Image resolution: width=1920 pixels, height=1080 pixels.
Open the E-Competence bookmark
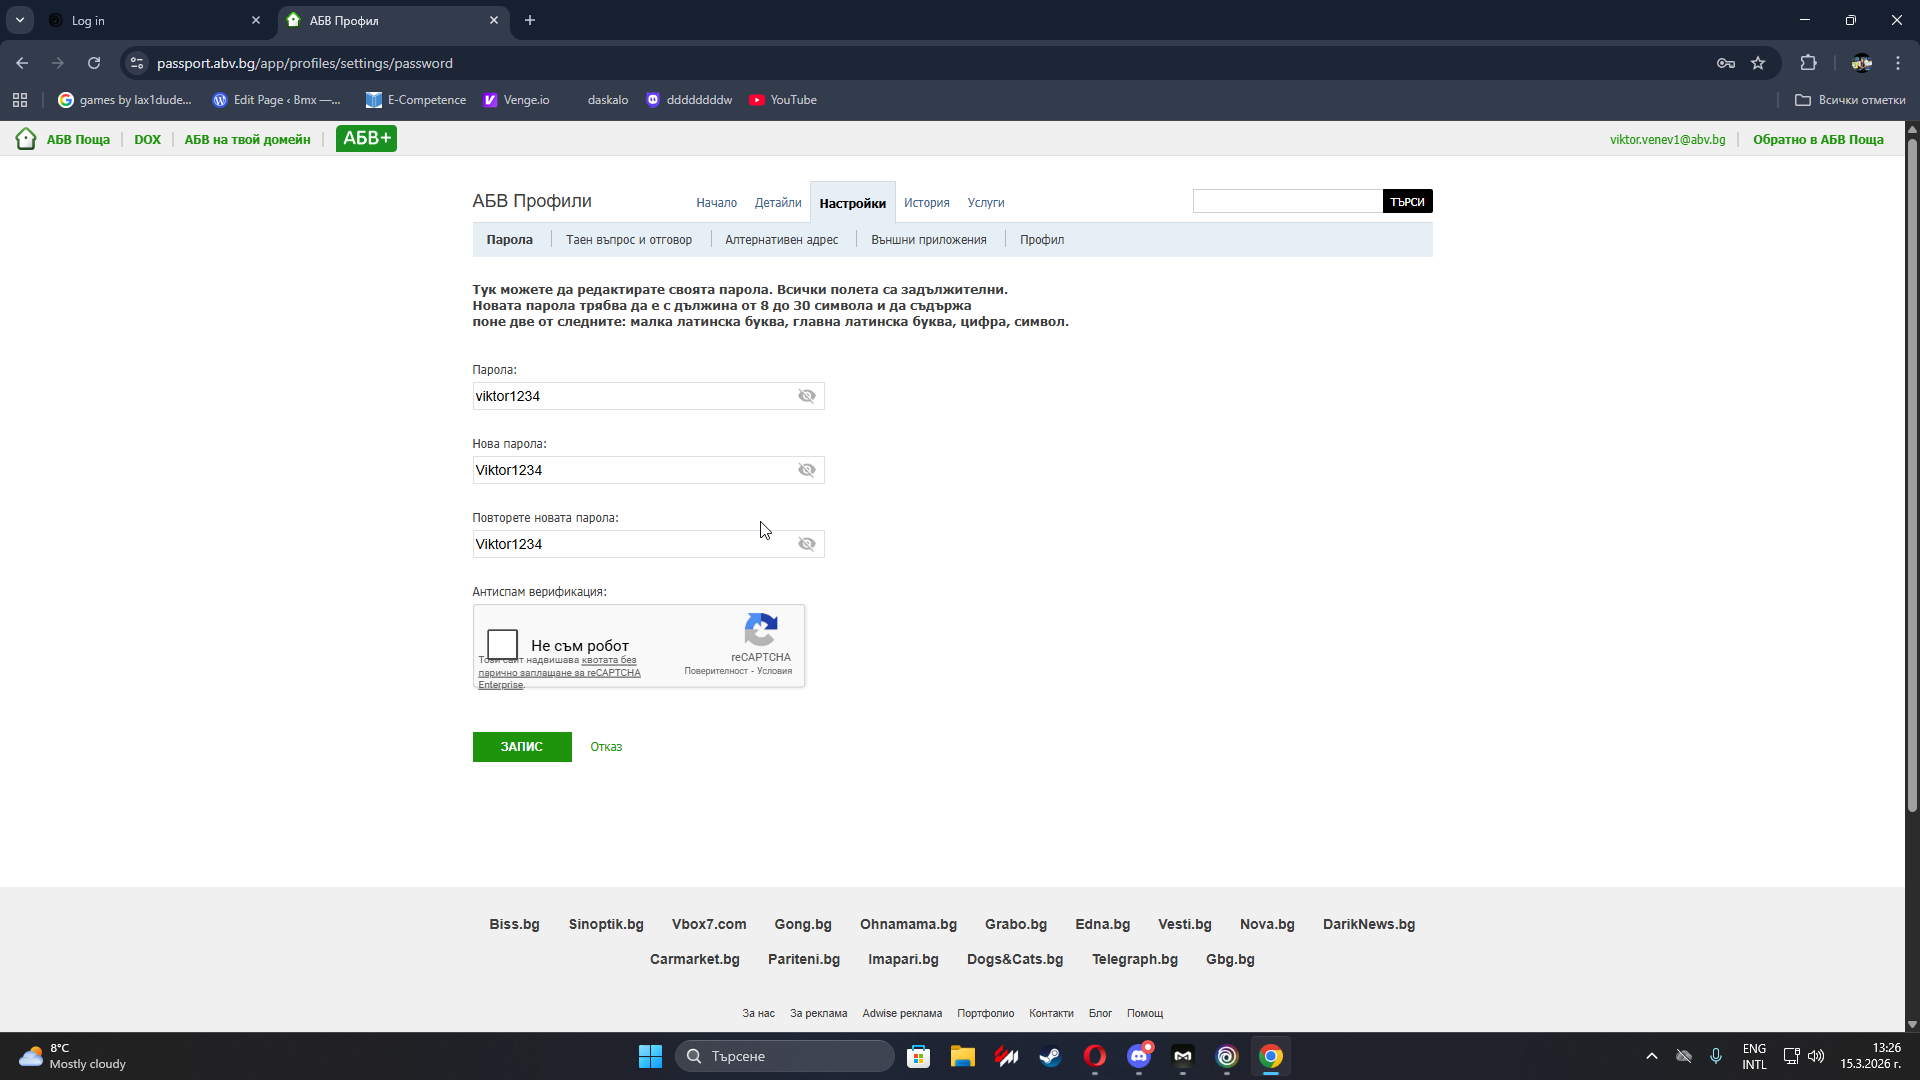click(416, 100)
